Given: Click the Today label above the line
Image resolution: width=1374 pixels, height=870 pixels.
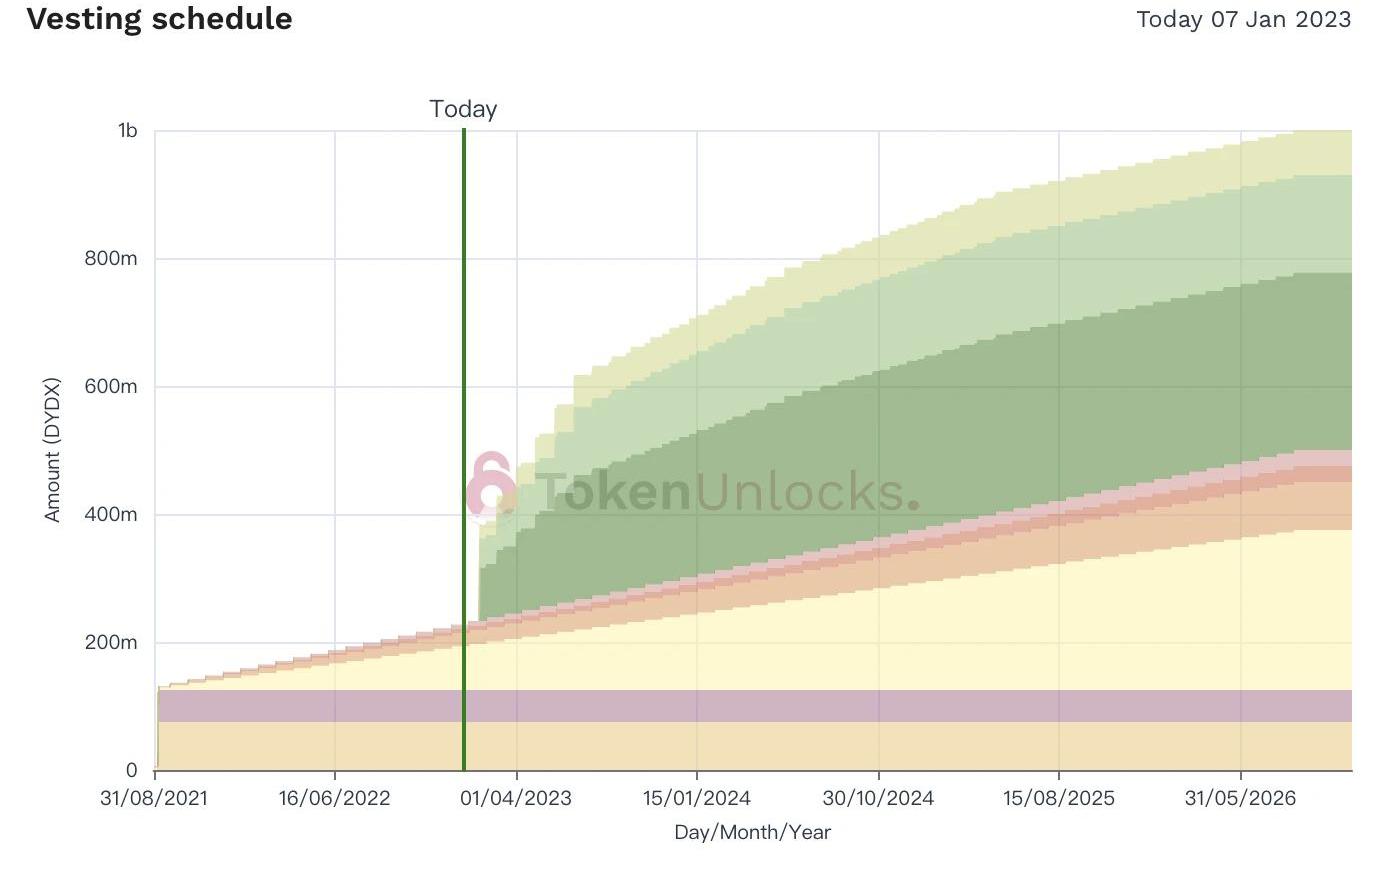Looking at the screenshot, I should (x=463, y=109).
